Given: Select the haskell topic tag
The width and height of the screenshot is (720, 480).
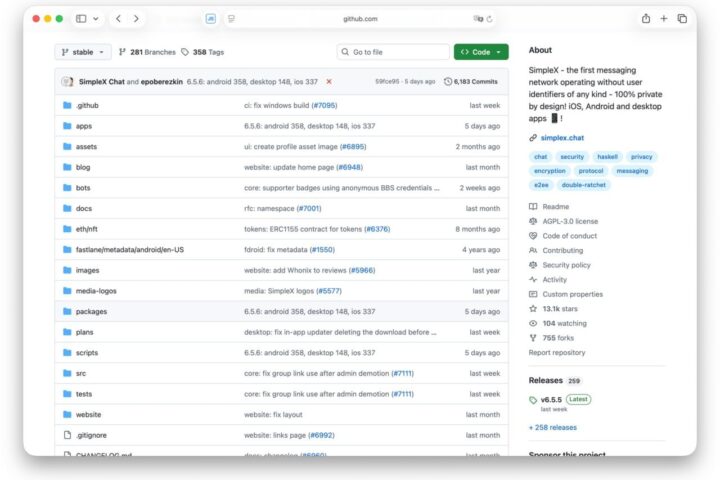Looking at the screenshot, I should tap(607, 157).
